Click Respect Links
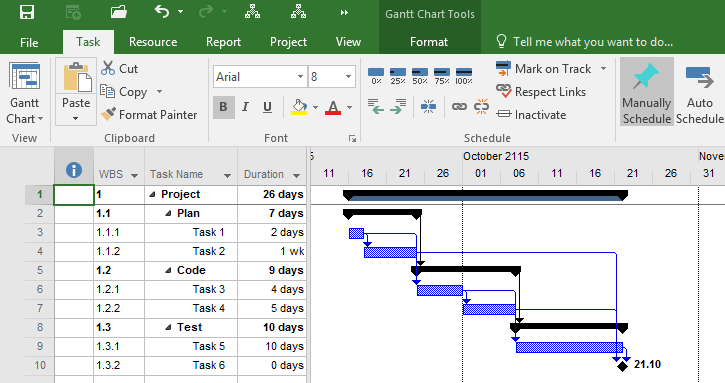The image size is (725, 383). pyautogui.click(x=541, y=92)
